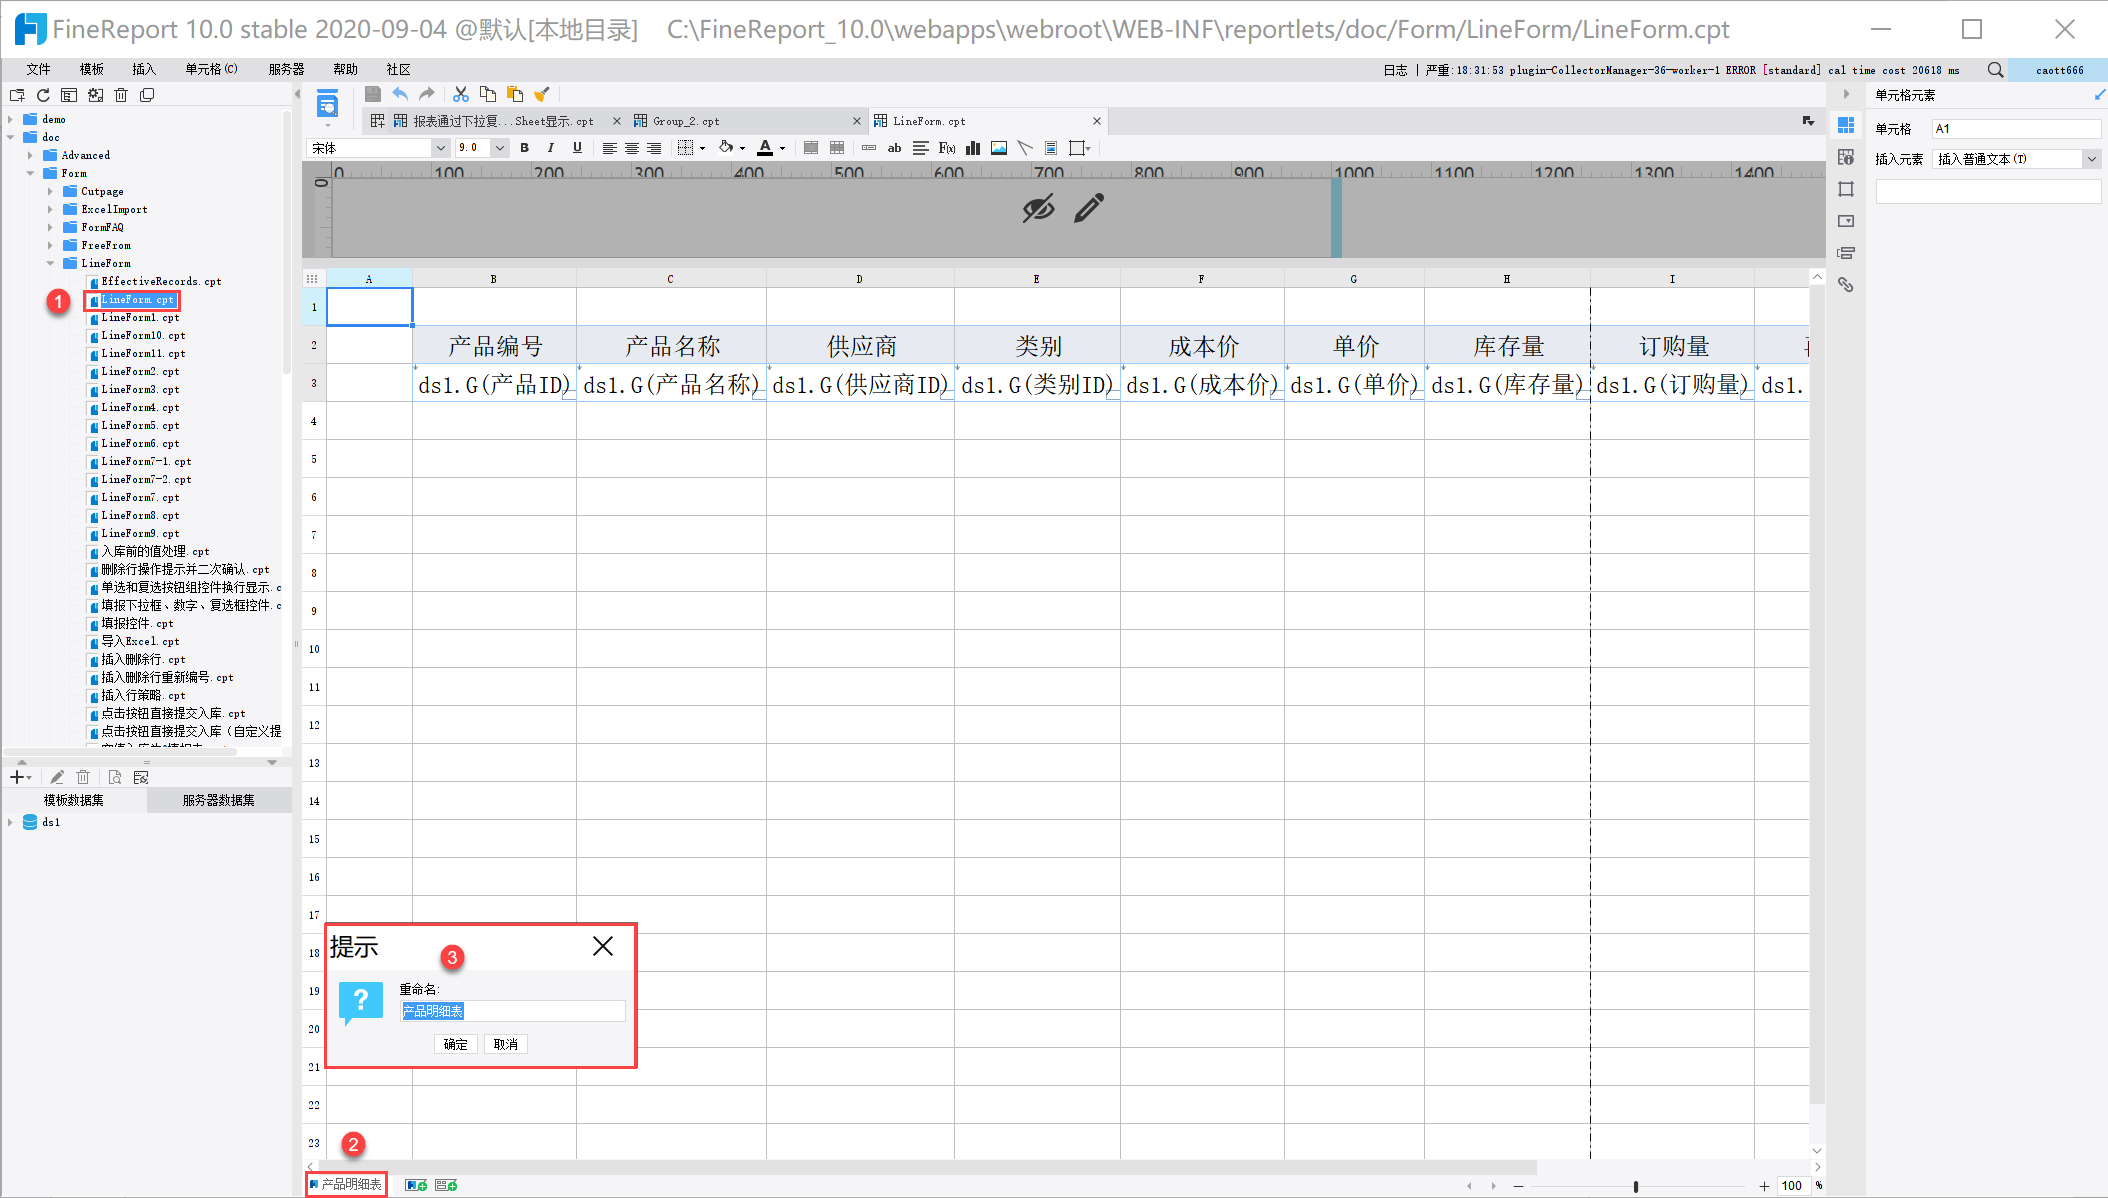Click the pencil edit icon in parameter pane
The width and height of the screenshot is (2108, 1198).
click(x=1089, y=208)
